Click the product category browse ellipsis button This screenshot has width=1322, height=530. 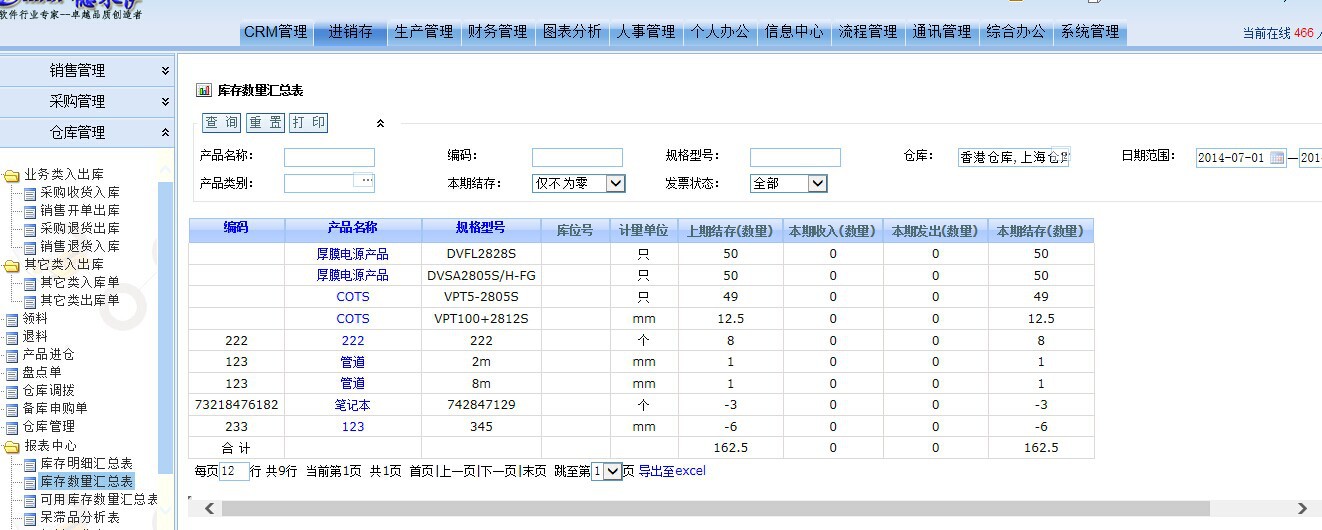pos(367,181)
